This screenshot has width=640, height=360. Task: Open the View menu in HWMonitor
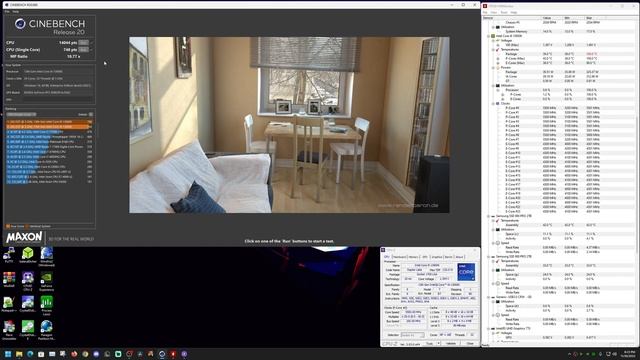pos(493,12)
